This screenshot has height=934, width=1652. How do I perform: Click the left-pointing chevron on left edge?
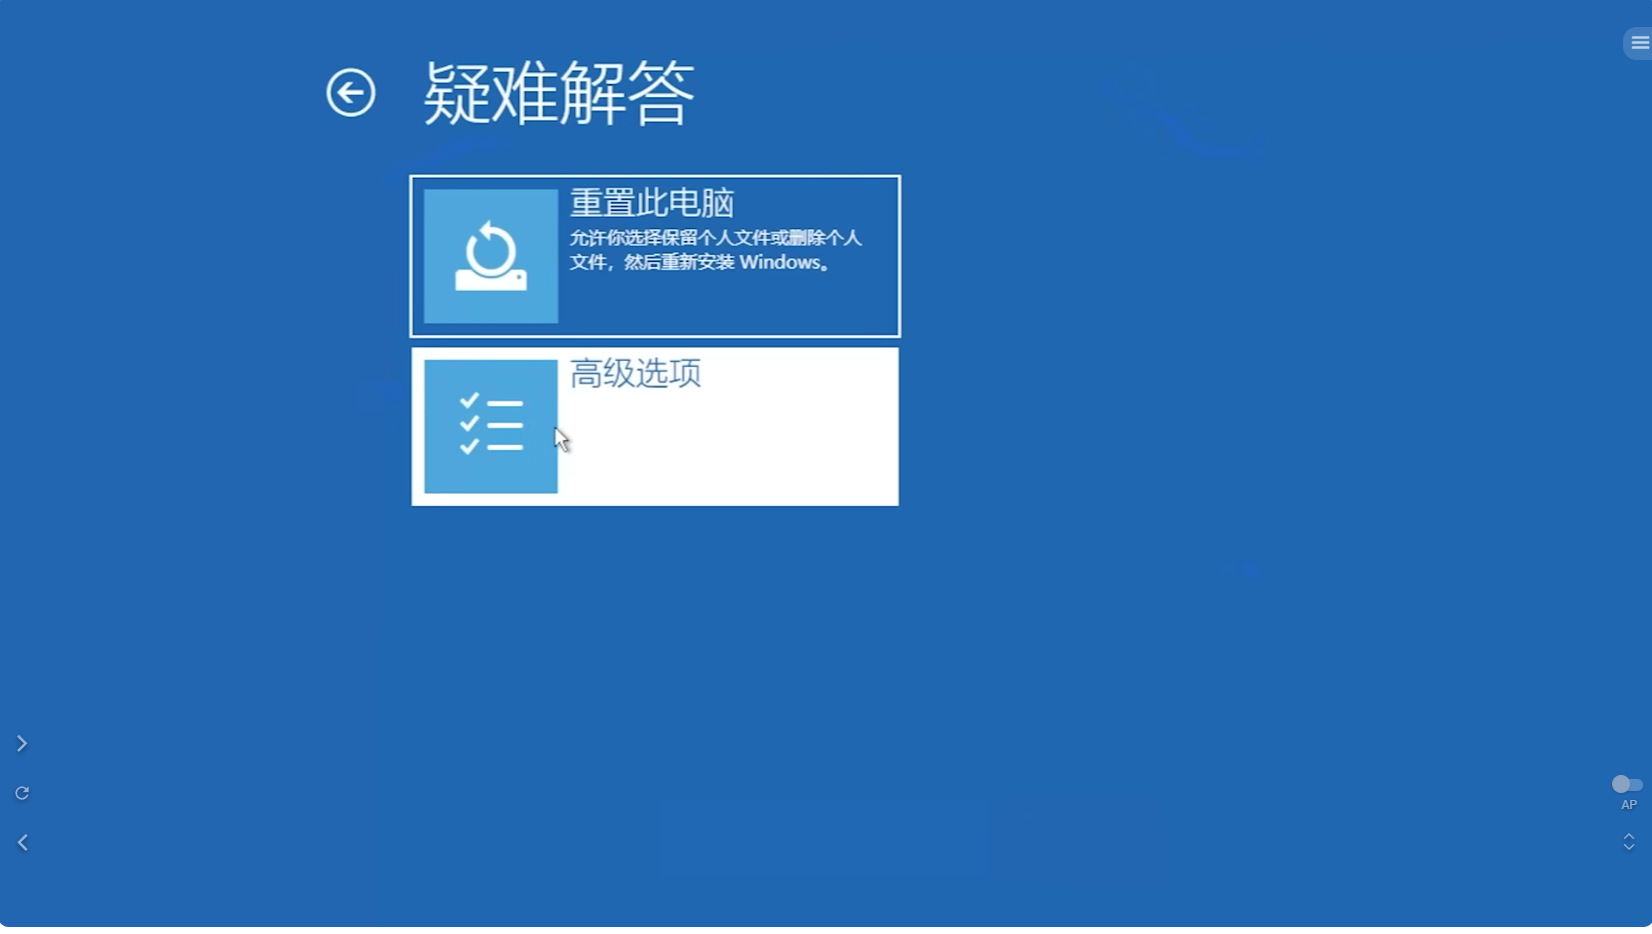coord(22,843)
